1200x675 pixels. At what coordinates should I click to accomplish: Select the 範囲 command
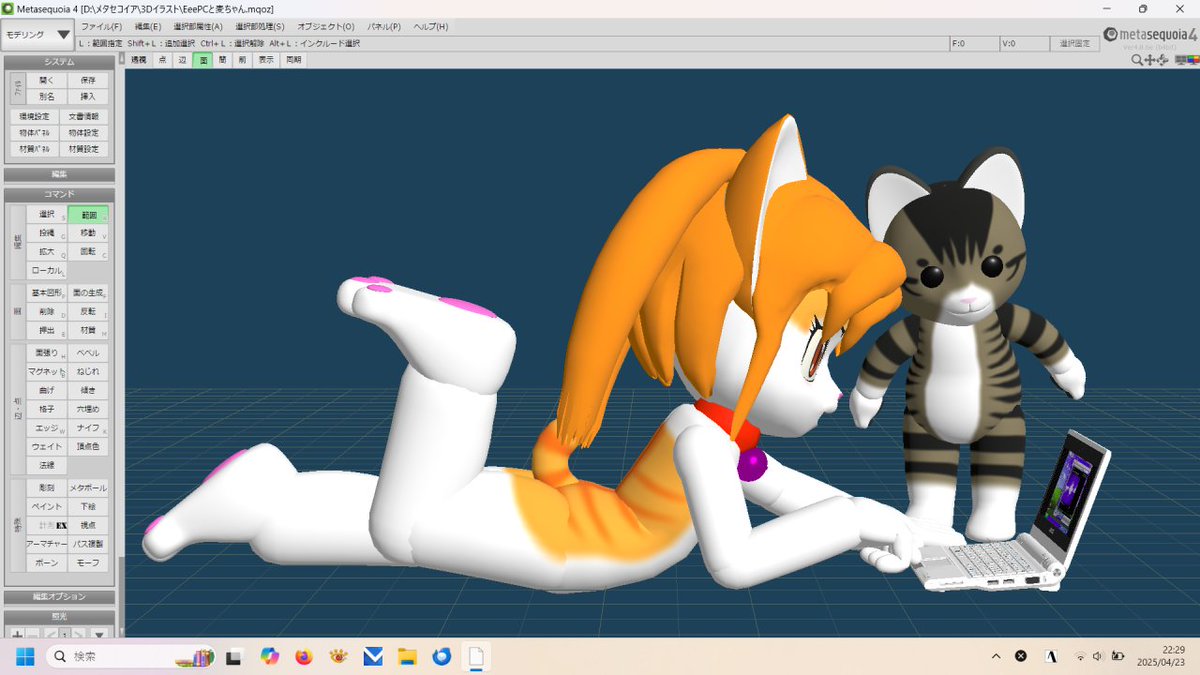pos(88,214)
